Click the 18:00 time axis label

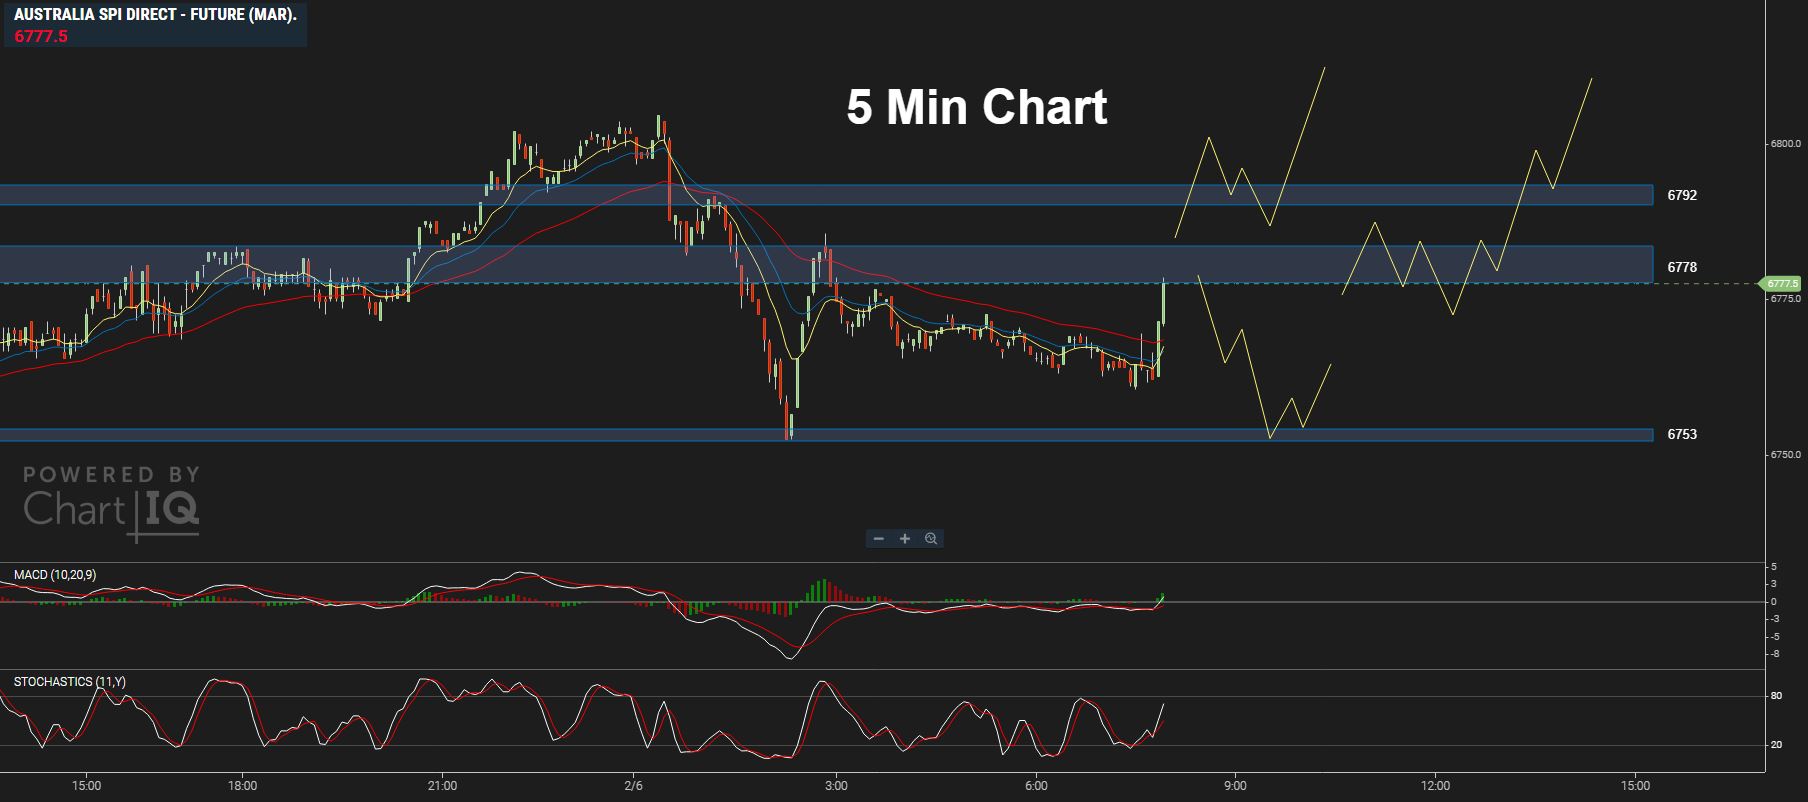pos(243,786)
